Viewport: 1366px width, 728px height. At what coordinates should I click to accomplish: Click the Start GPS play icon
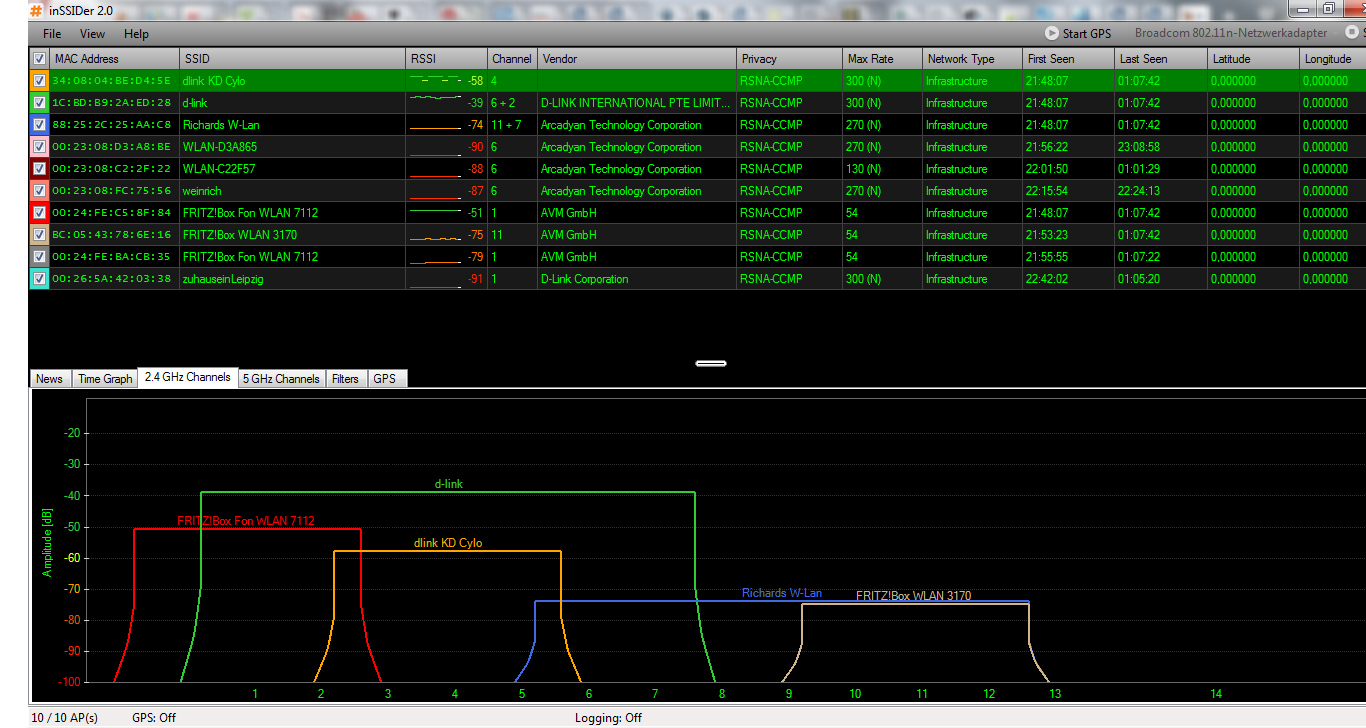click(1052, 33)
